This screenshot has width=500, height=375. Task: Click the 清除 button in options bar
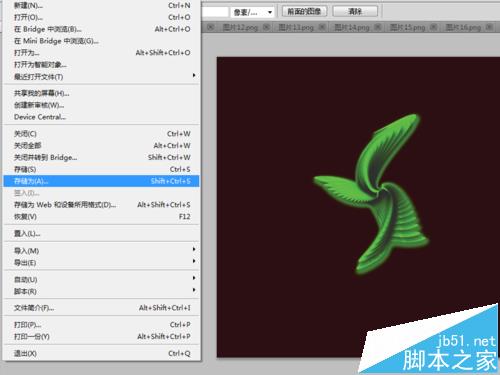[355, 12]
